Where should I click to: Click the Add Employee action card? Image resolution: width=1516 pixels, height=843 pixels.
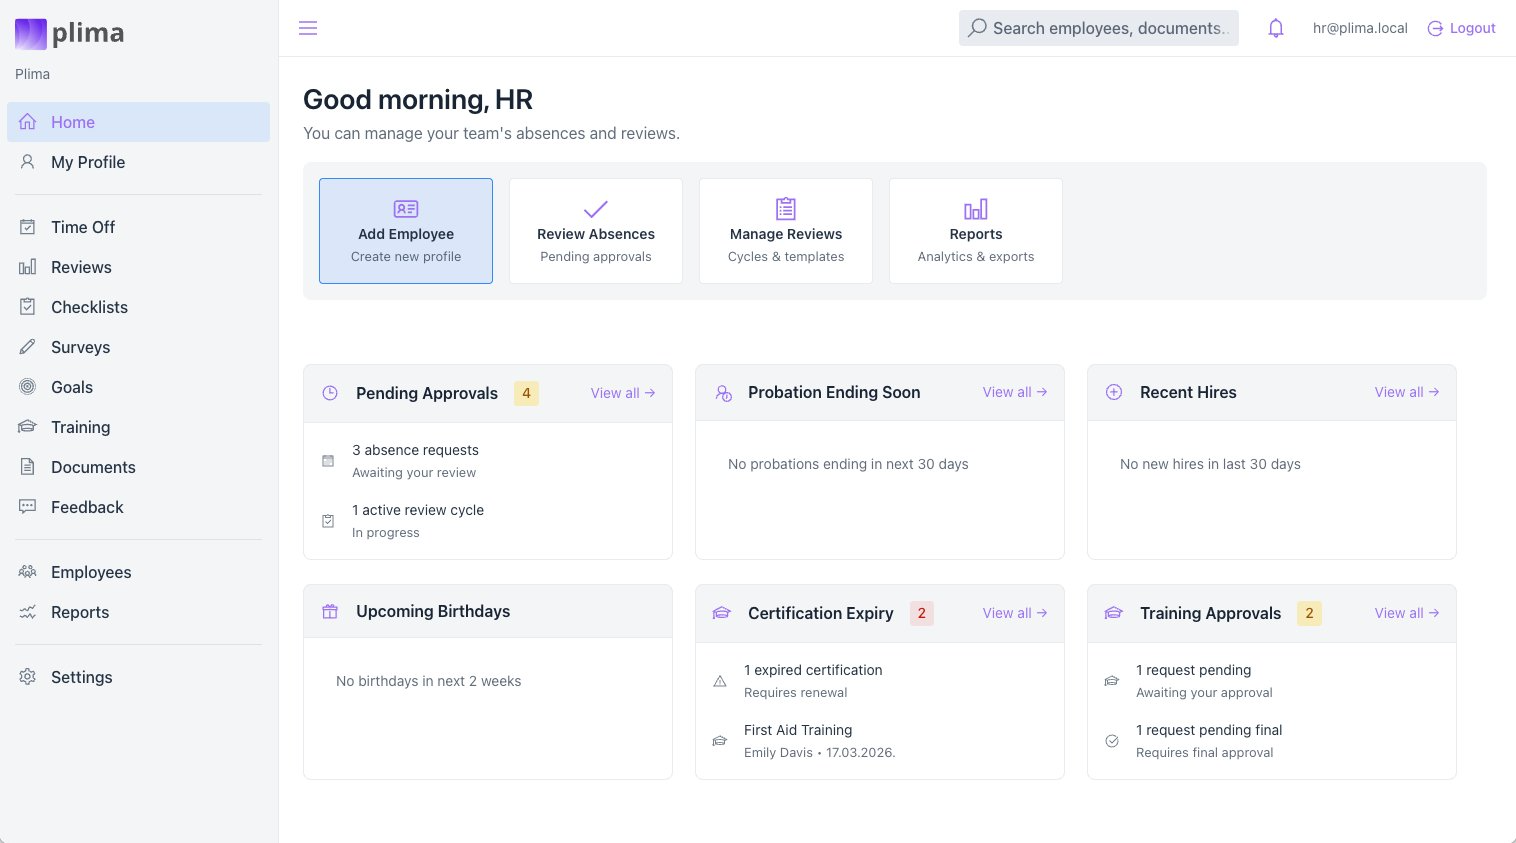pyautogui.click(x=405, y=230)
